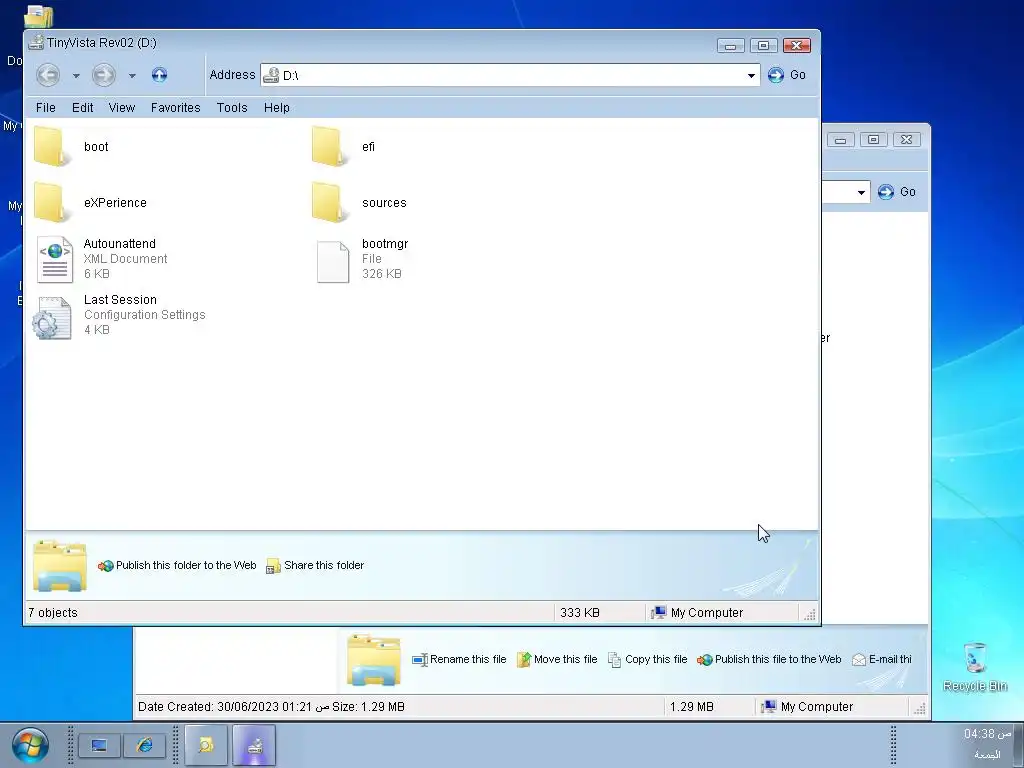Open the Edit menu
The width and height of the screenshot is (1024, 768).
coord(82,108)
